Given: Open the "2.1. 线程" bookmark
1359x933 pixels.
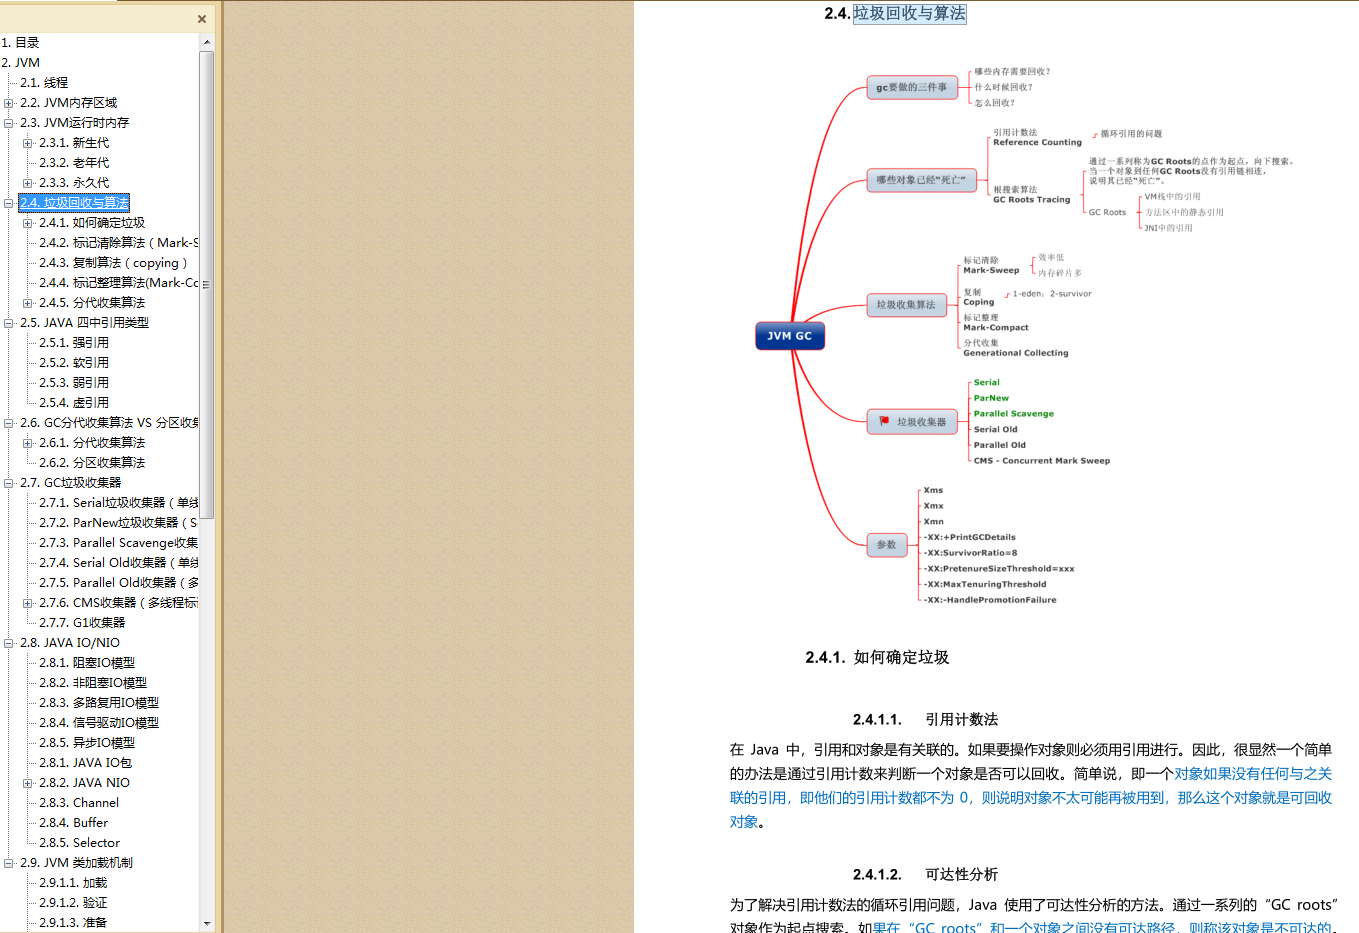Looking at the screenshot, I should click(49, 82).
